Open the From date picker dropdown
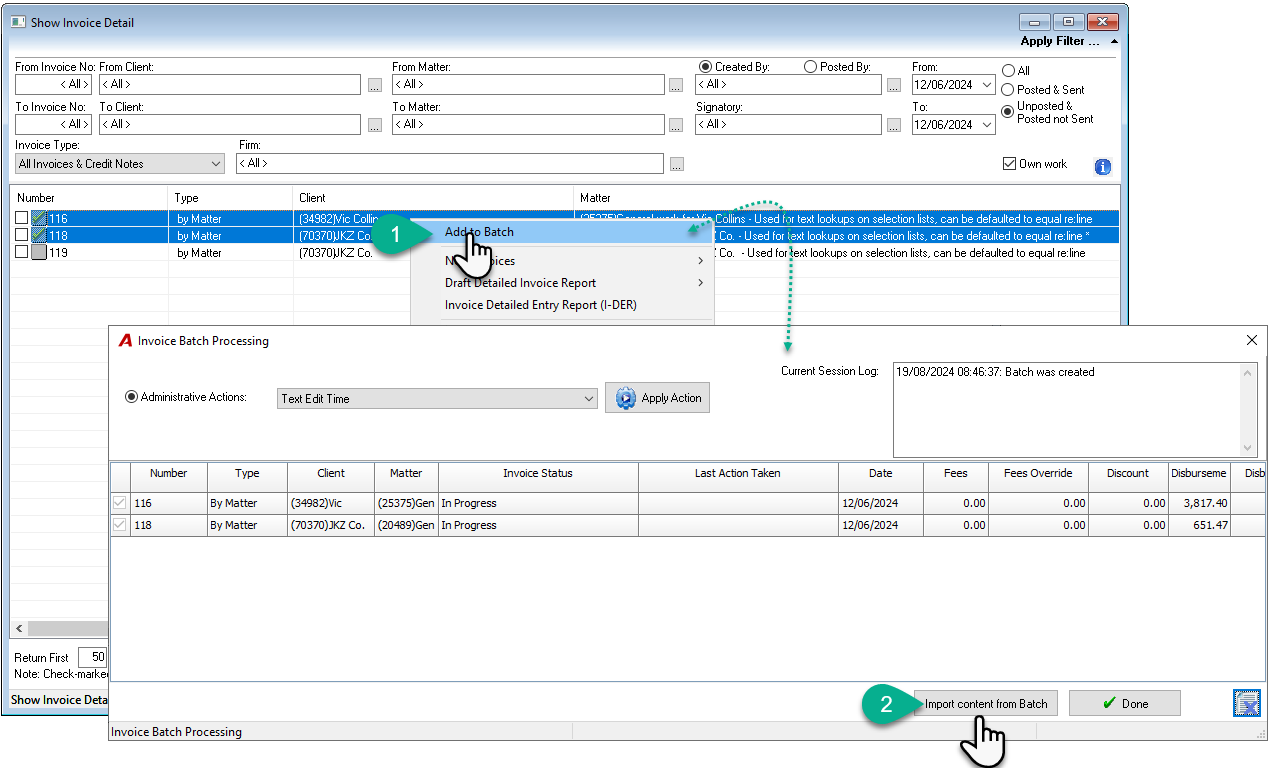Image resolution: width=1268 pixels, height=768 pixels. point(986,85)
